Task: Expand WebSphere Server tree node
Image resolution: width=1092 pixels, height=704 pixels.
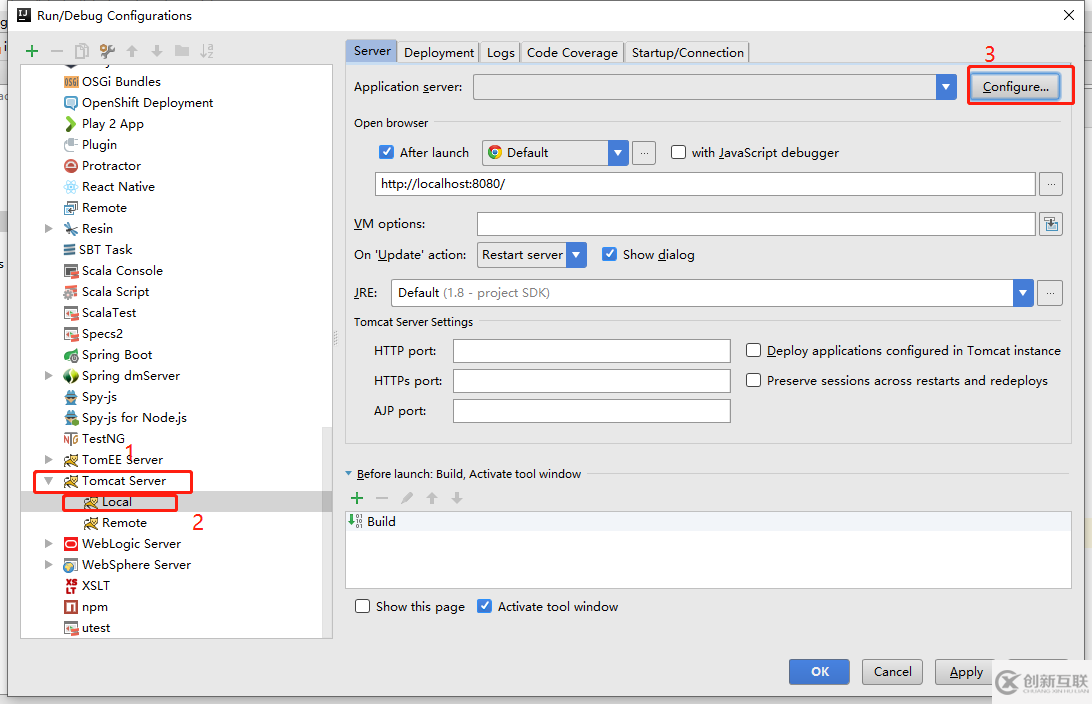Action: click(49, 565)
